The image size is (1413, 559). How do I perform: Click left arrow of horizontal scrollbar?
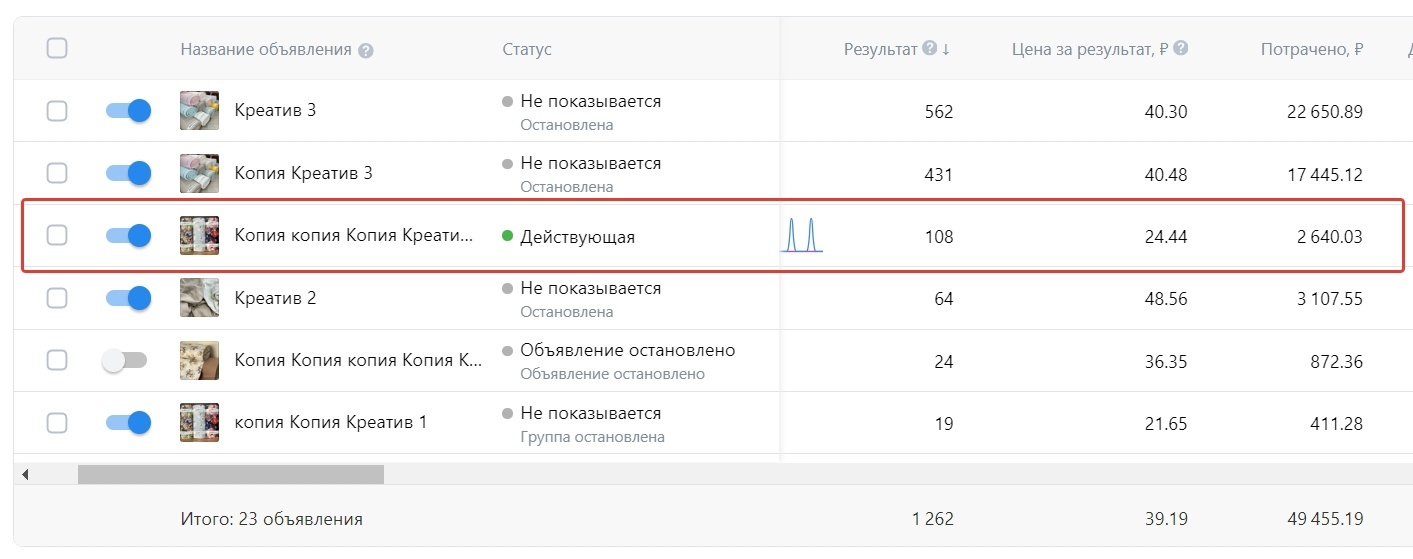click(x=26, y=474)
